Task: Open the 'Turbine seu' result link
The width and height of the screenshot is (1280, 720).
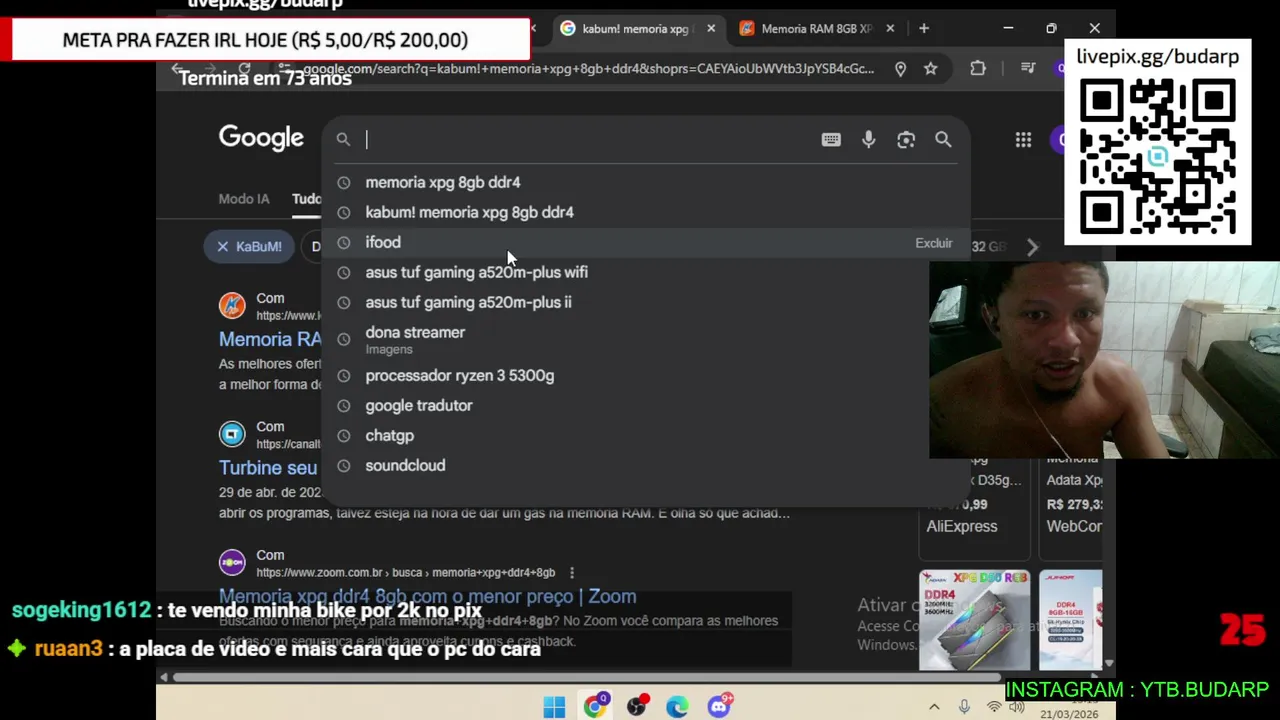Action: point(268,468)
